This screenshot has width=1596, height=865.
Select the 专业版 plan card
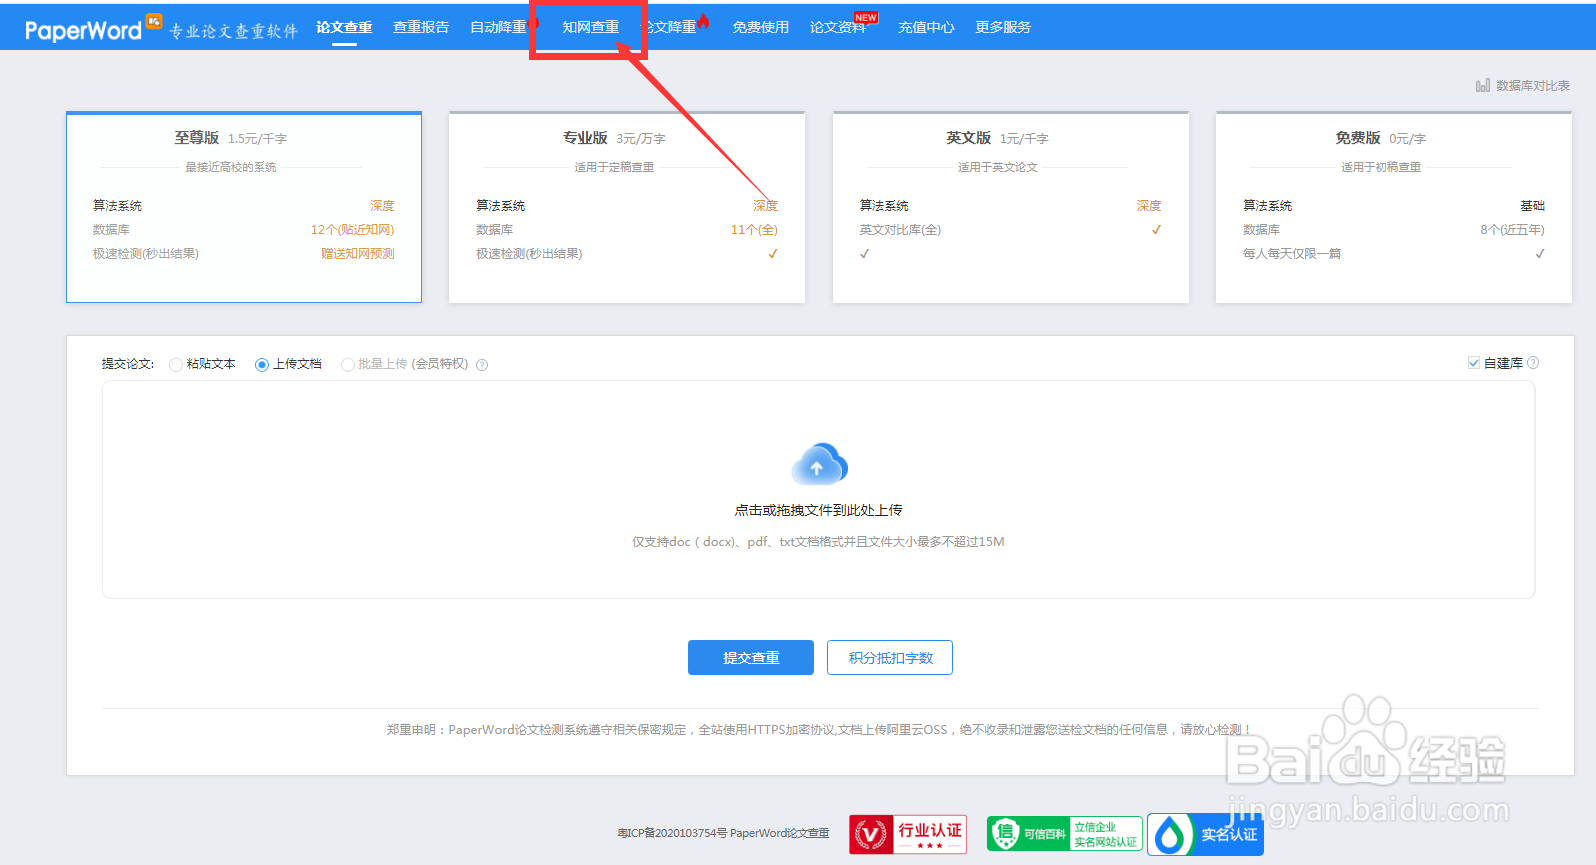(627, 207)
